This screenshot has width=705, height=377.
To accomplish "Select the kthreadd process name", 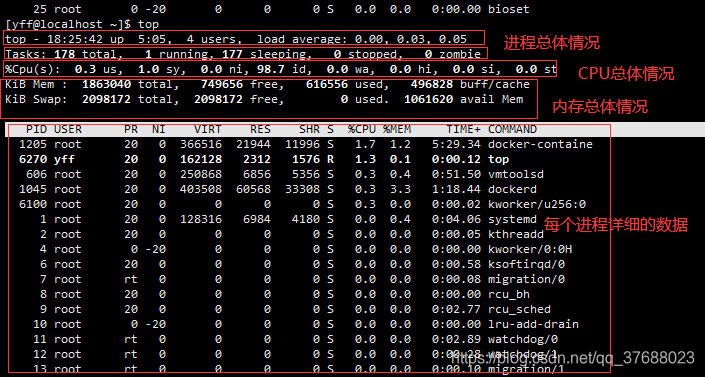I will 516,234.
